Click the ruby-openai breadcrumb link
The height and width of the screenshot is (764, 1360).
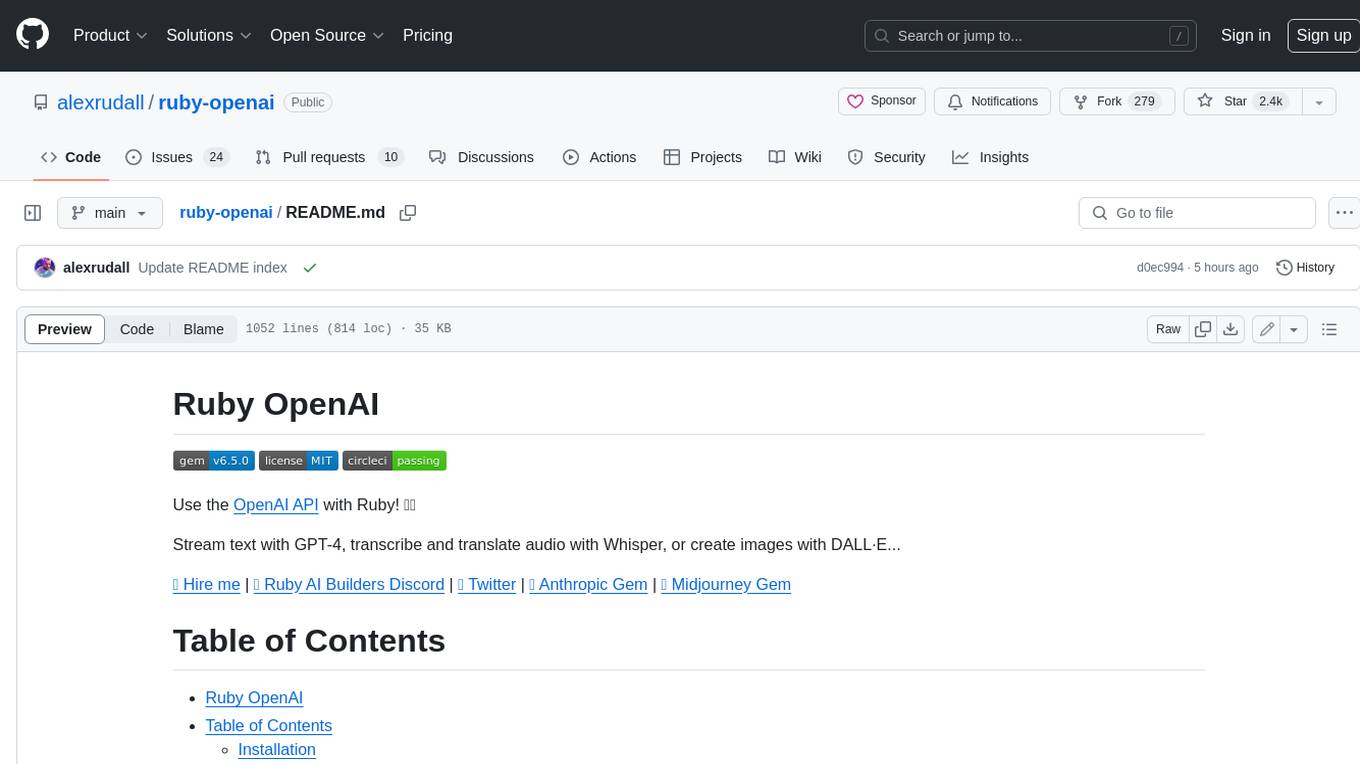click(226, 212)
